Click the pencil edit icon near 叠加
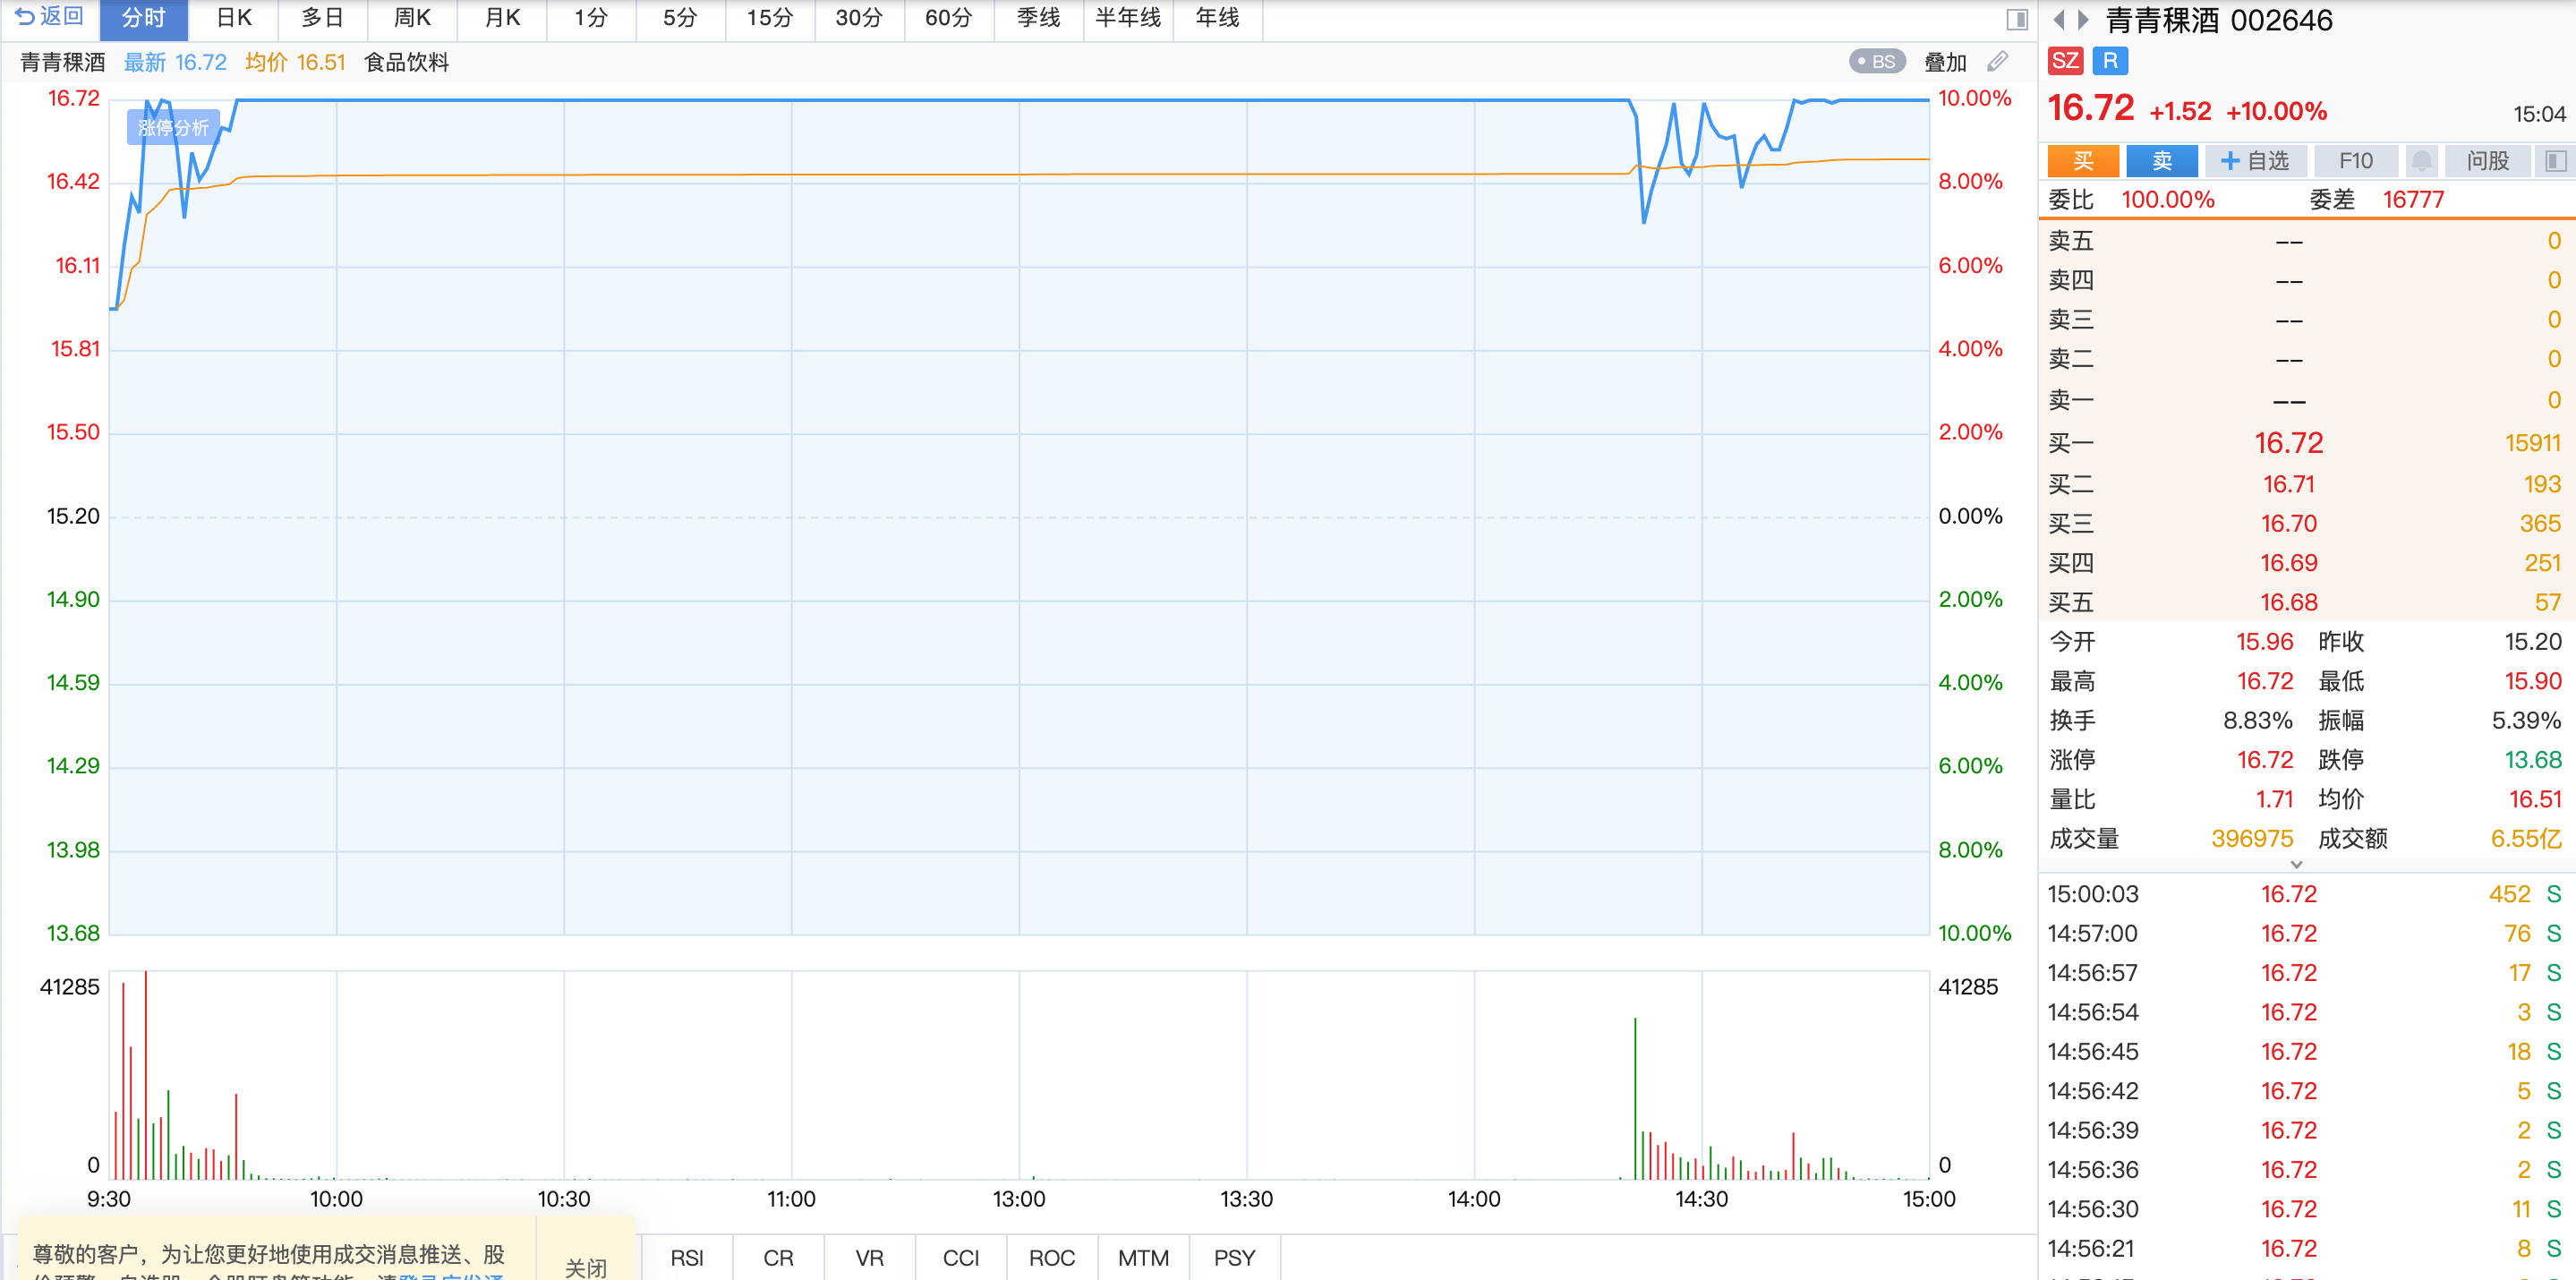This screenshot has width=2576, height=1280. 1997,62
